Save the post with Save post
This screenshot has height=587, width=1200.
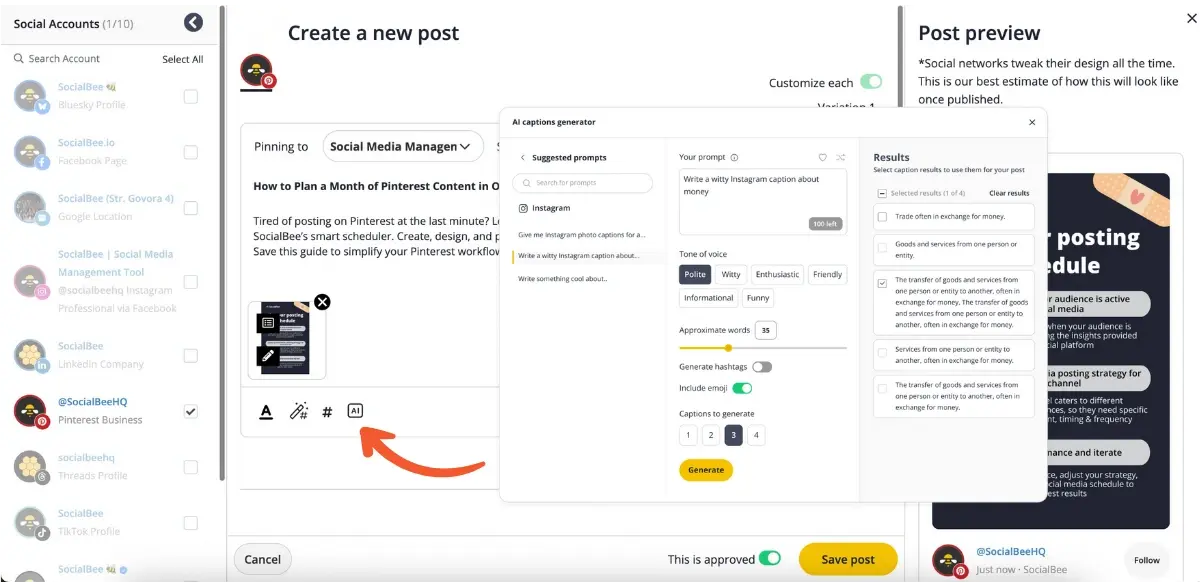click(x=848, y=559)
